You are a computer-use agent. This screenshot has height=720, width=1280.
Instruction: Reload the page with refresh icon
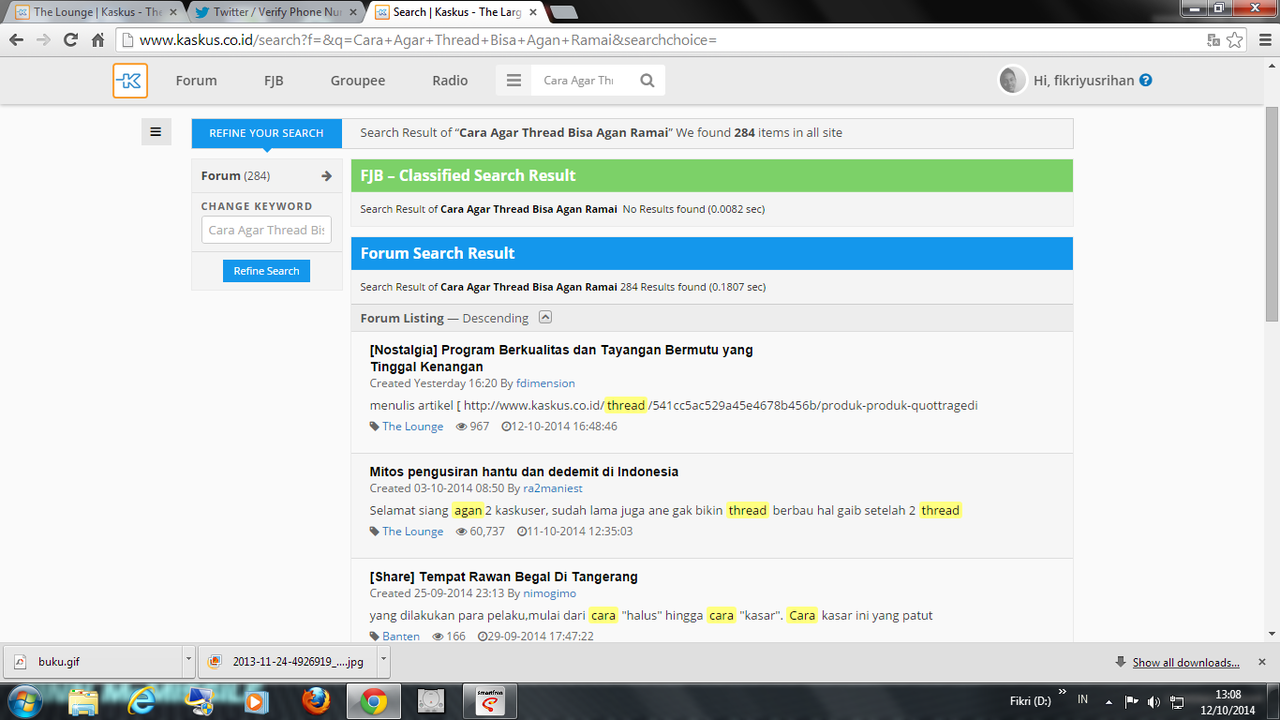[70, 40]
